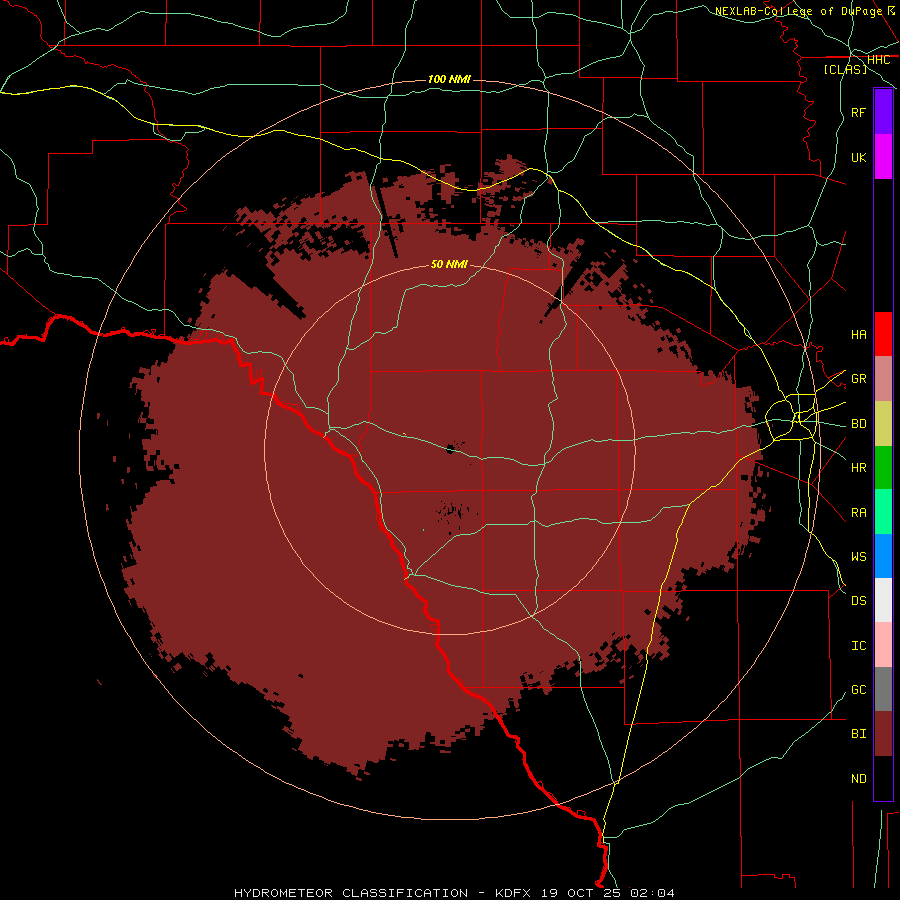Select the red HA legend swatch

pos(883,334)
